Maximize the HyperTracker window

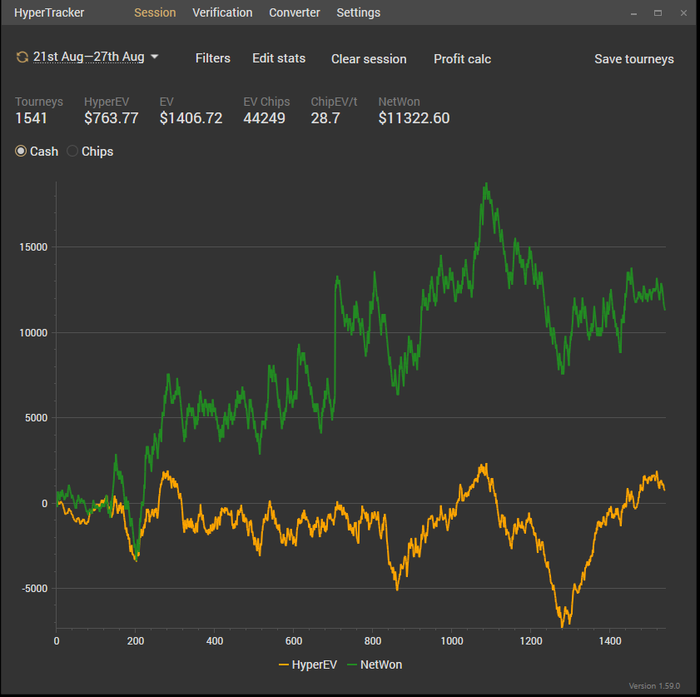(658, 13)
